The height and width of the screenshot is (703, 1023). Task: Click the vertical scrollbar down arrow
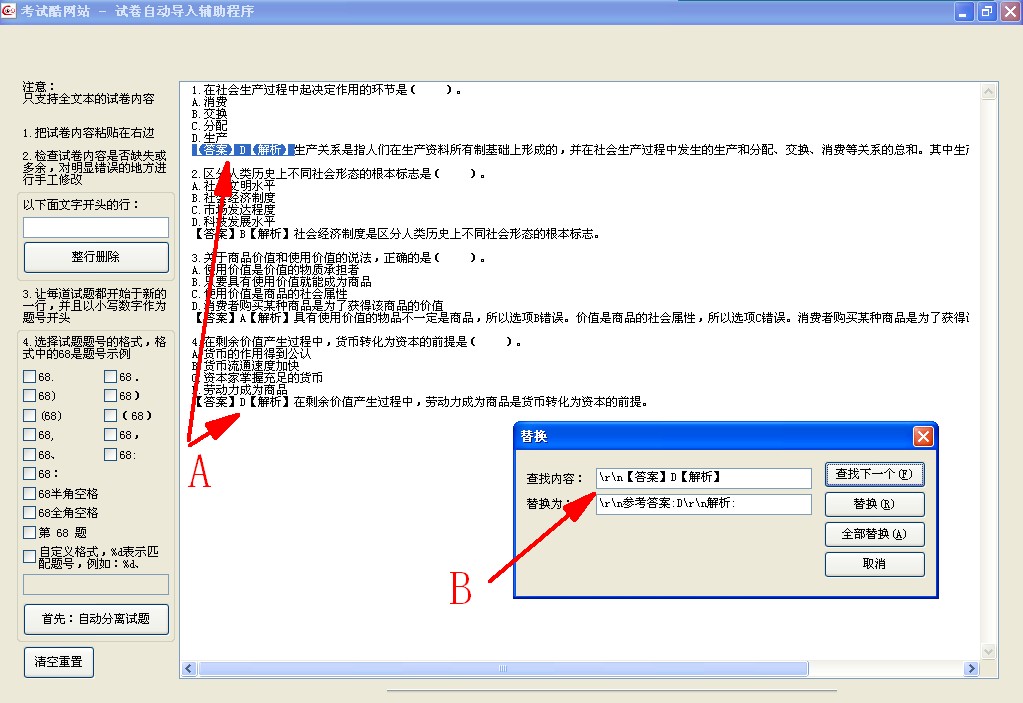[x=989, y=652]
